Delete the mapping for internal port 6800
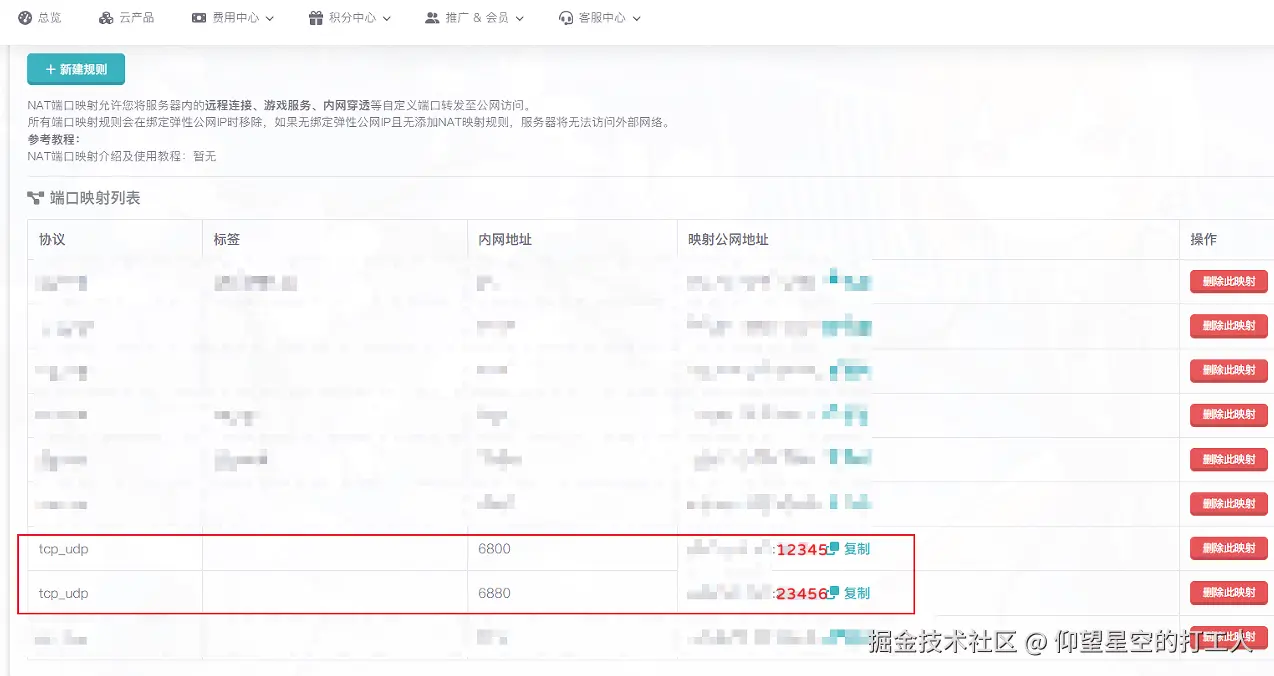The width and height of the screenshot is (1274, 676). [1228, 548]
